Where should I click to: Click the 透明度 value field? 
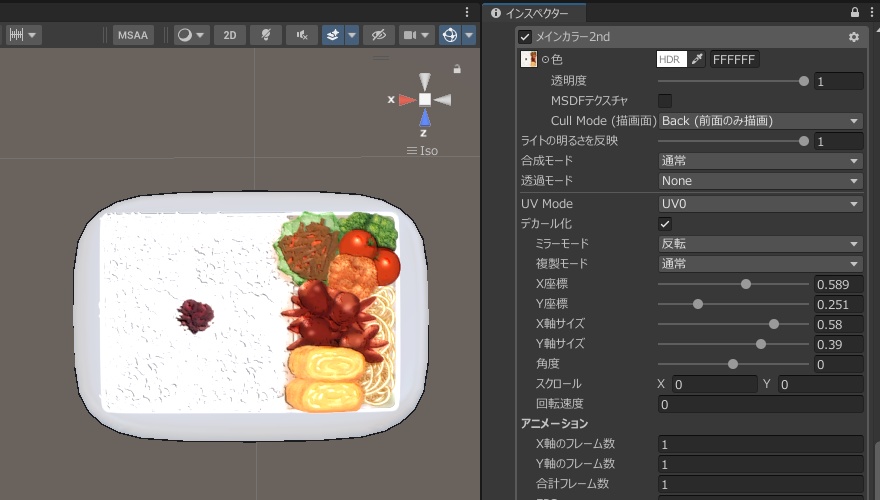click(x=838, y=81)
